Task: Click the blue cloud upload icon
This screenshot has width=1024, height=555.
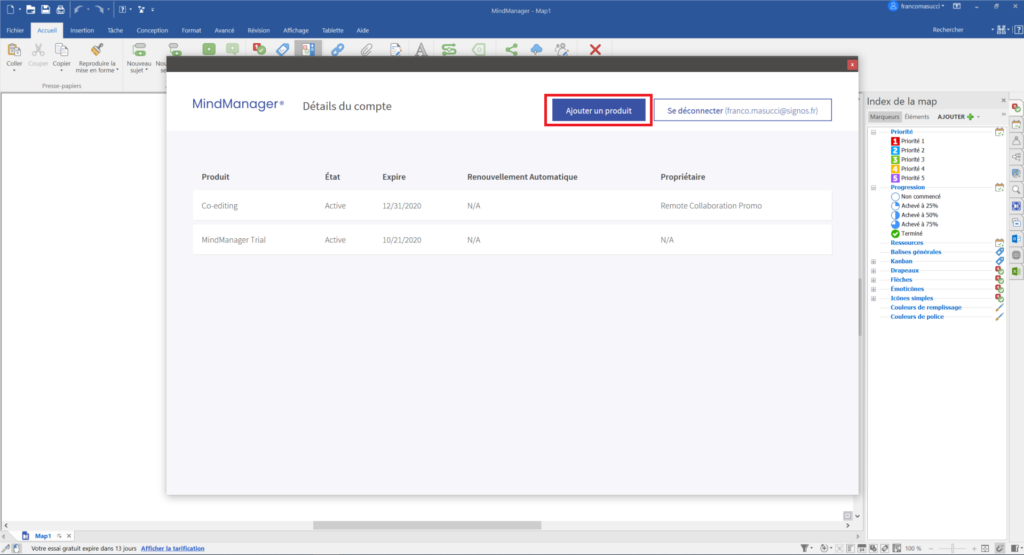Action: coord(536,50)
